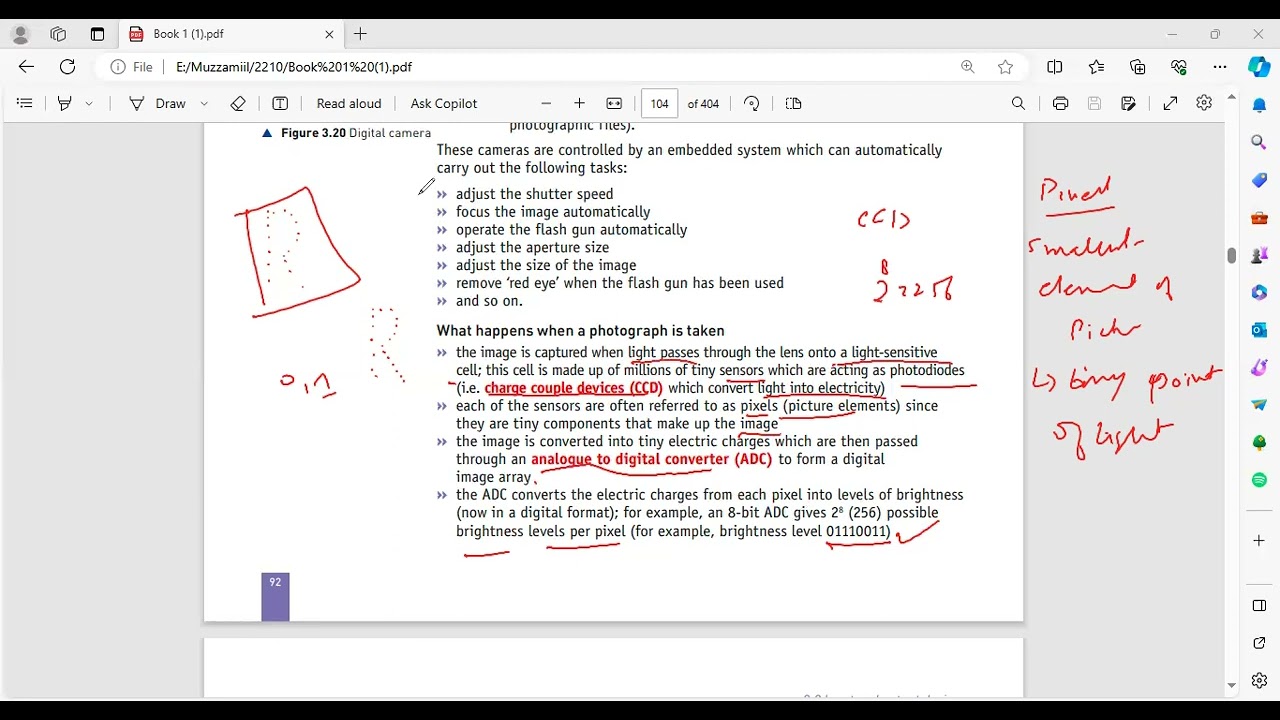Open Collections panel

tap(1138, 67)
